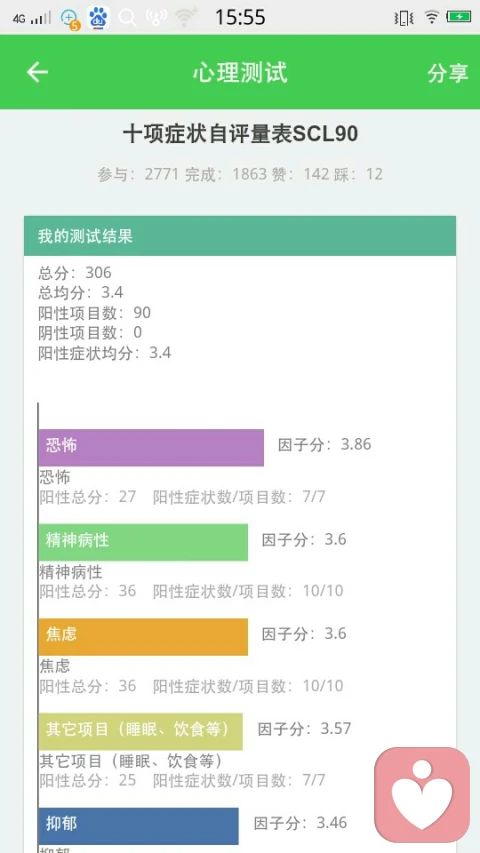480x853 pixels.
Task: Click the 分享 share button
Action: pyautogui.click(x=447, y=73)
